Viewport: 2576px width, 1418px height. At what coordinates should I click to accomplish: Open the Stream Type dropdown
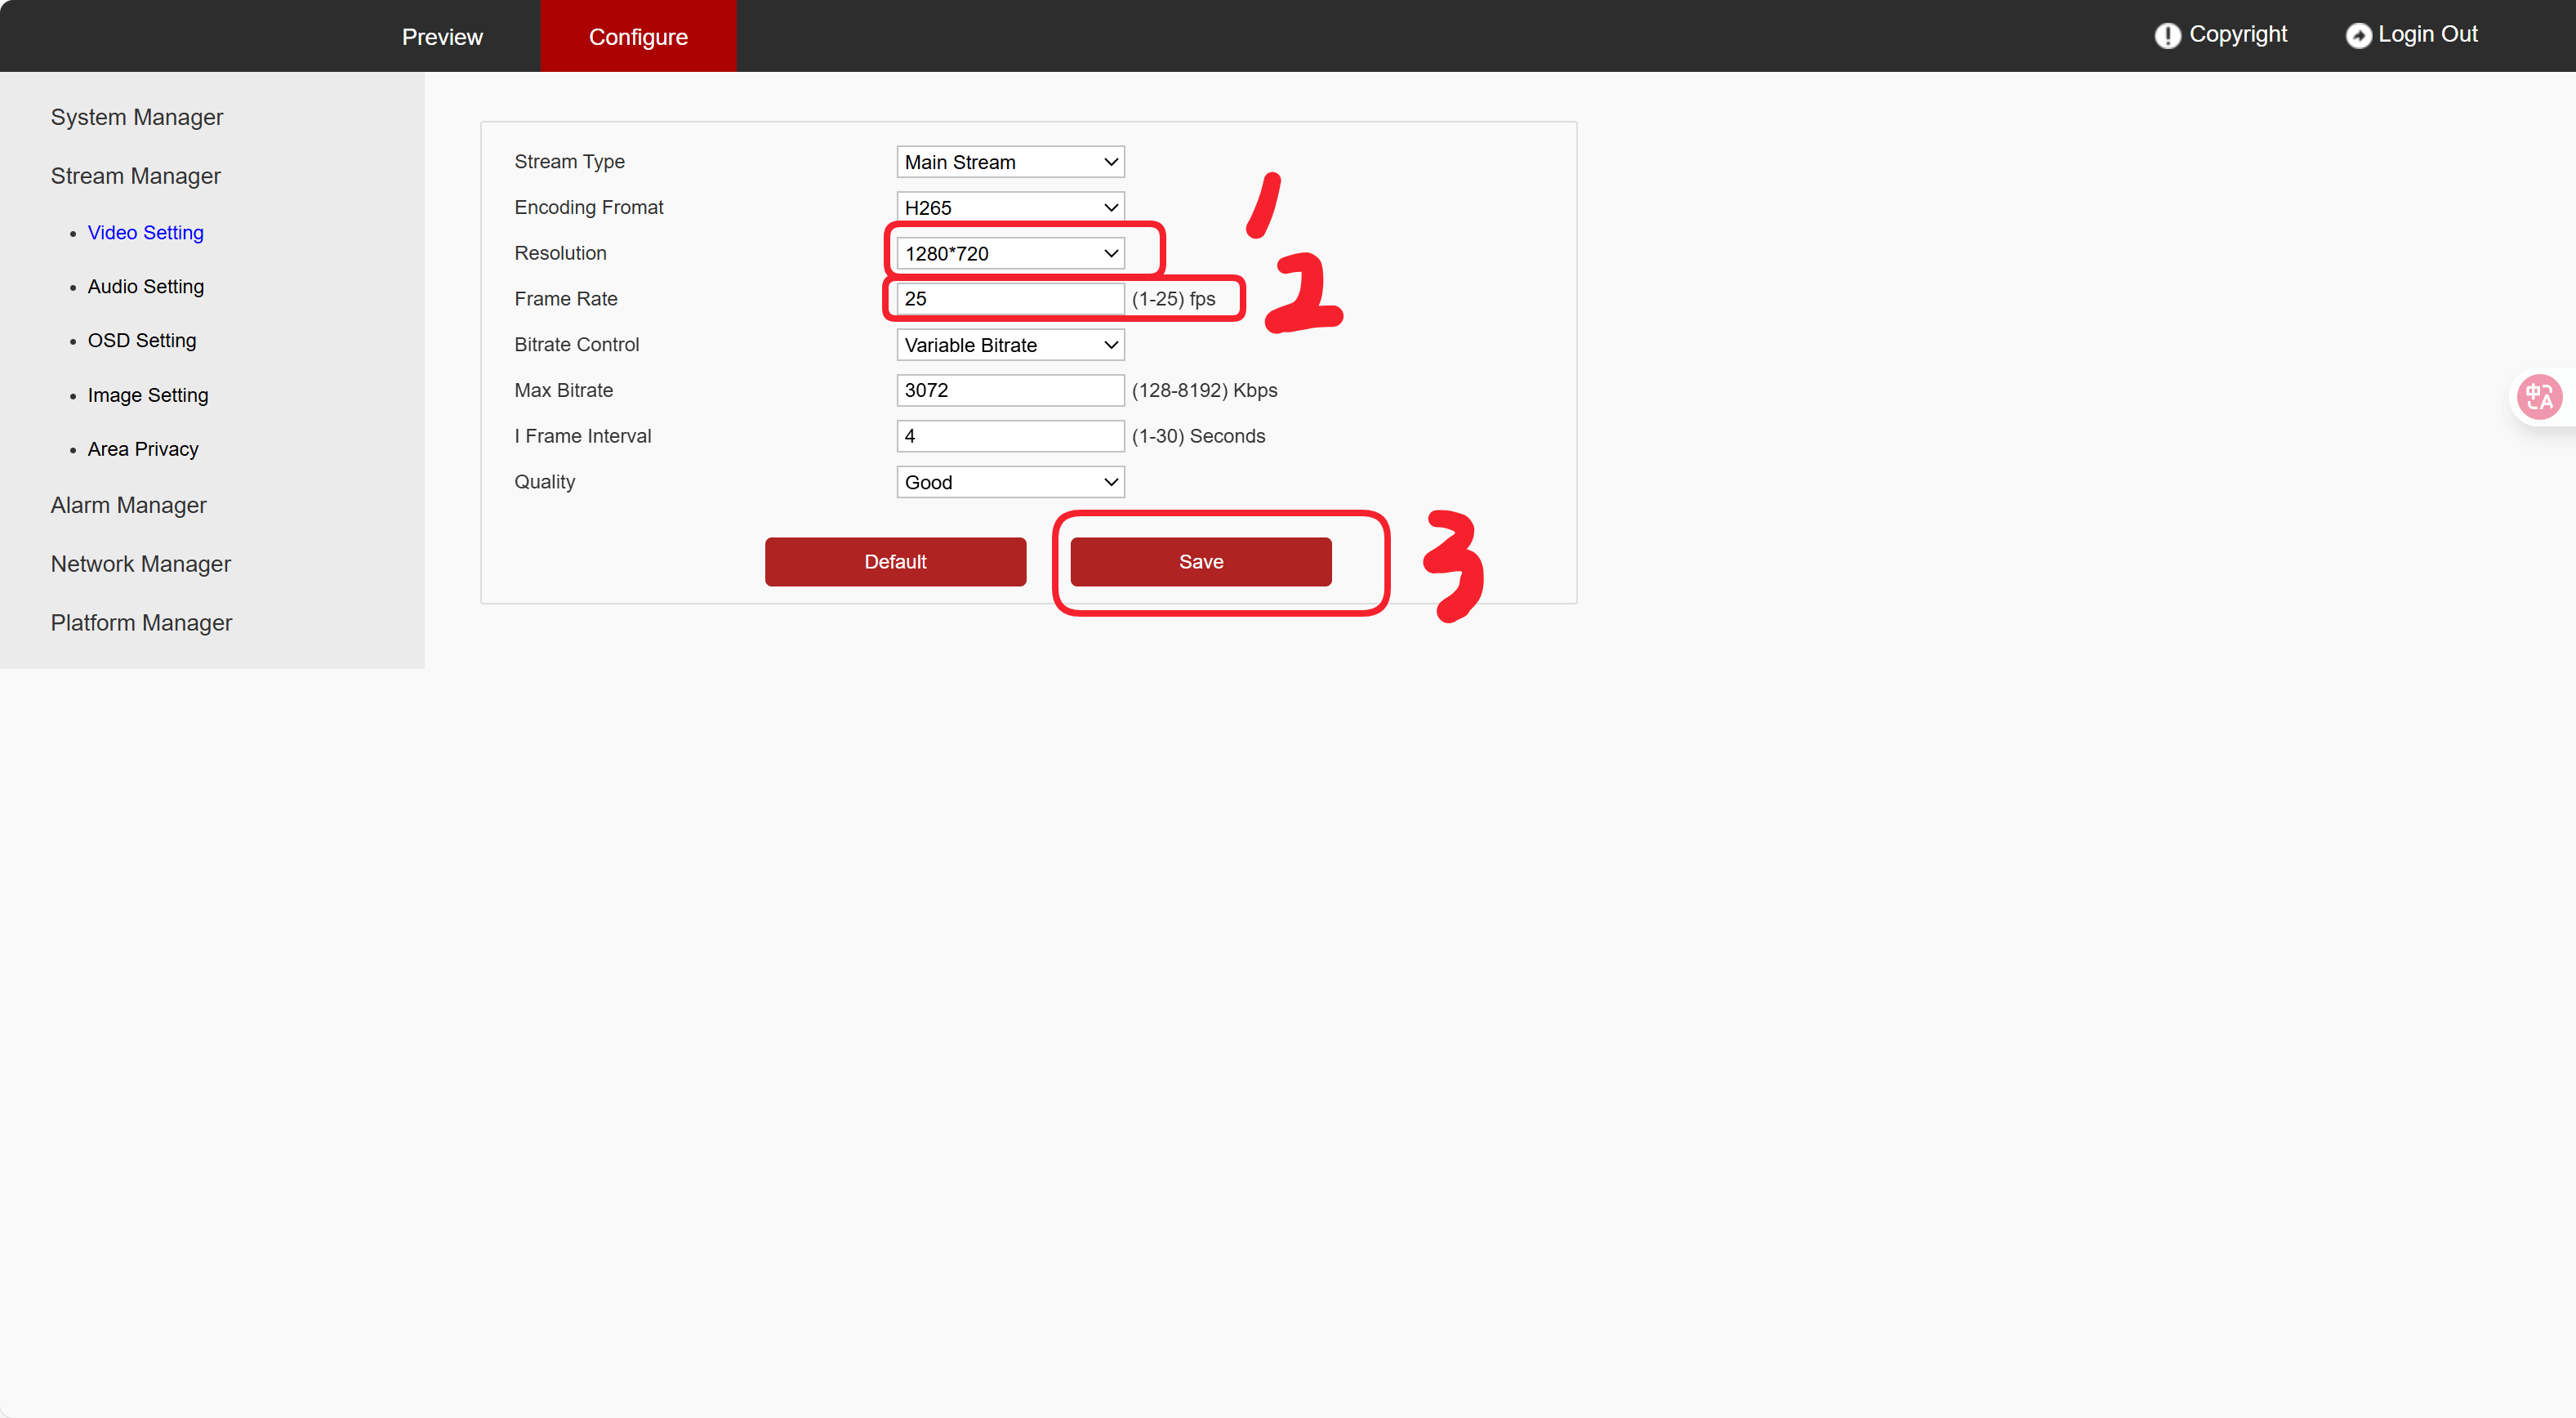[1010, 162]
